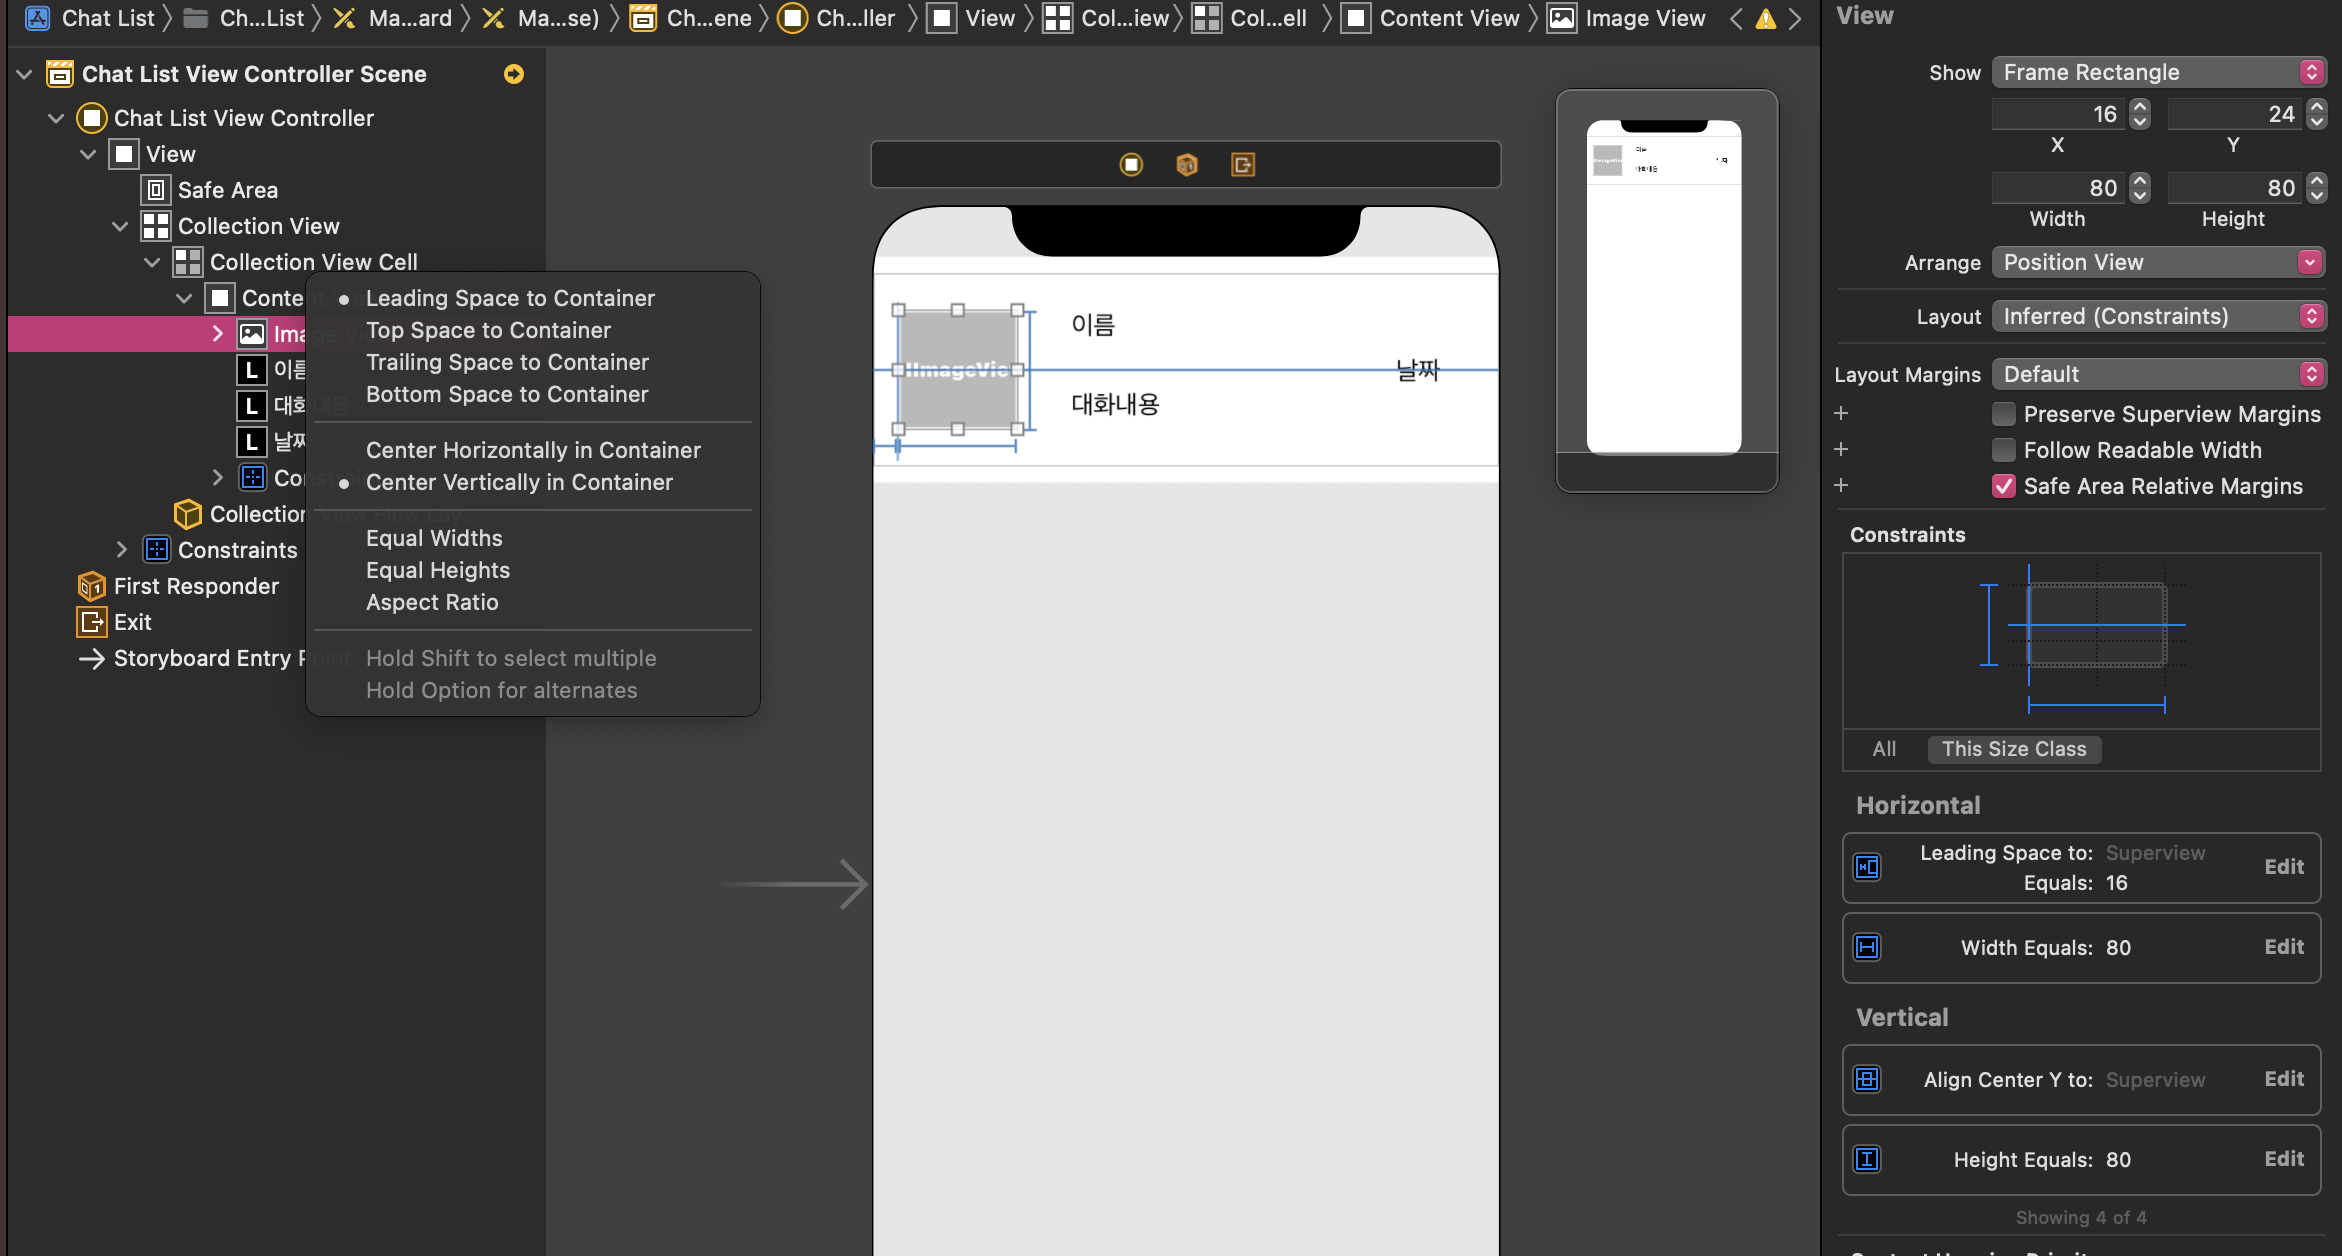
Task: Choose Top Space to Container
Action: pos(488,330)
